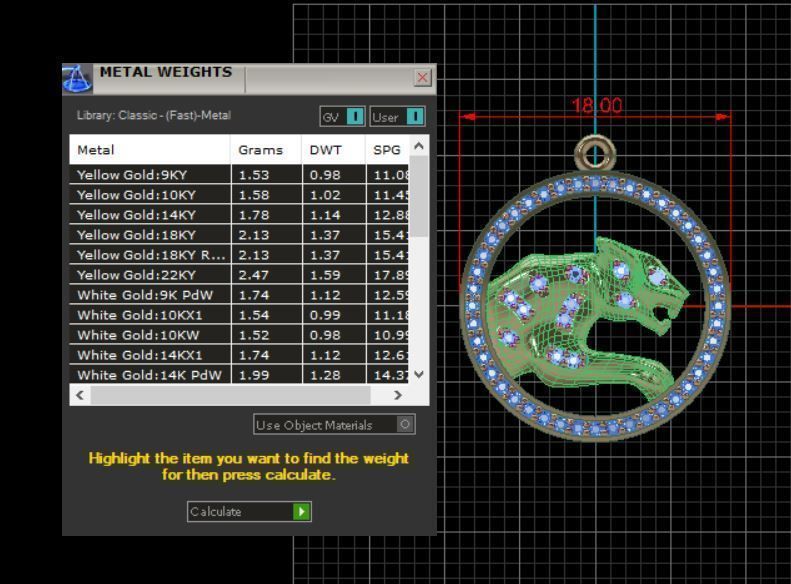The image size is (791, 584).
Task: Select the pendant bail ring in viewport
Action: click(595, 153)
